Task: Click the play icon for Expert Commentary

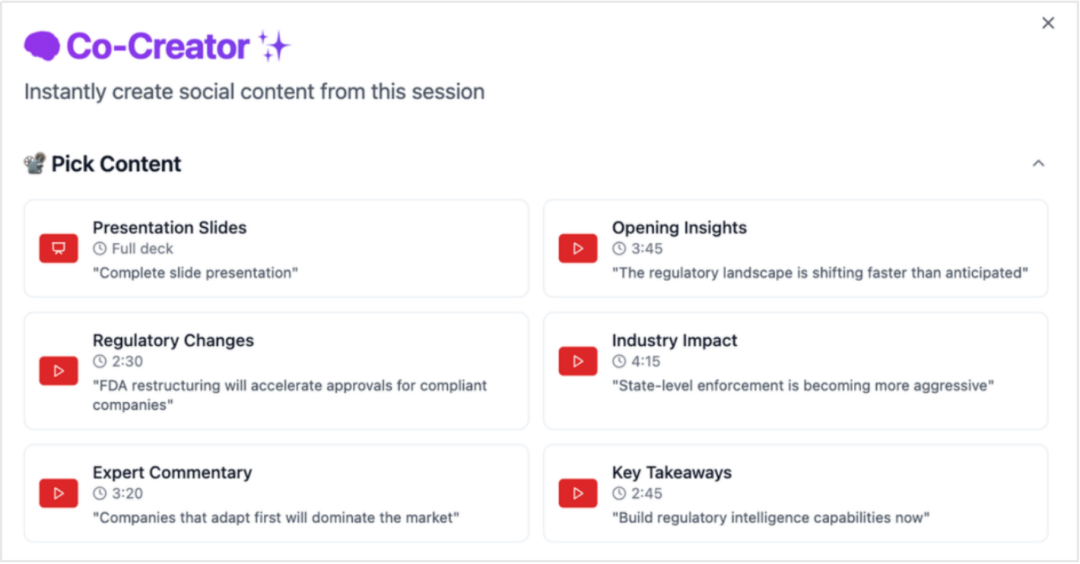Action: click(x=59, y=494)
